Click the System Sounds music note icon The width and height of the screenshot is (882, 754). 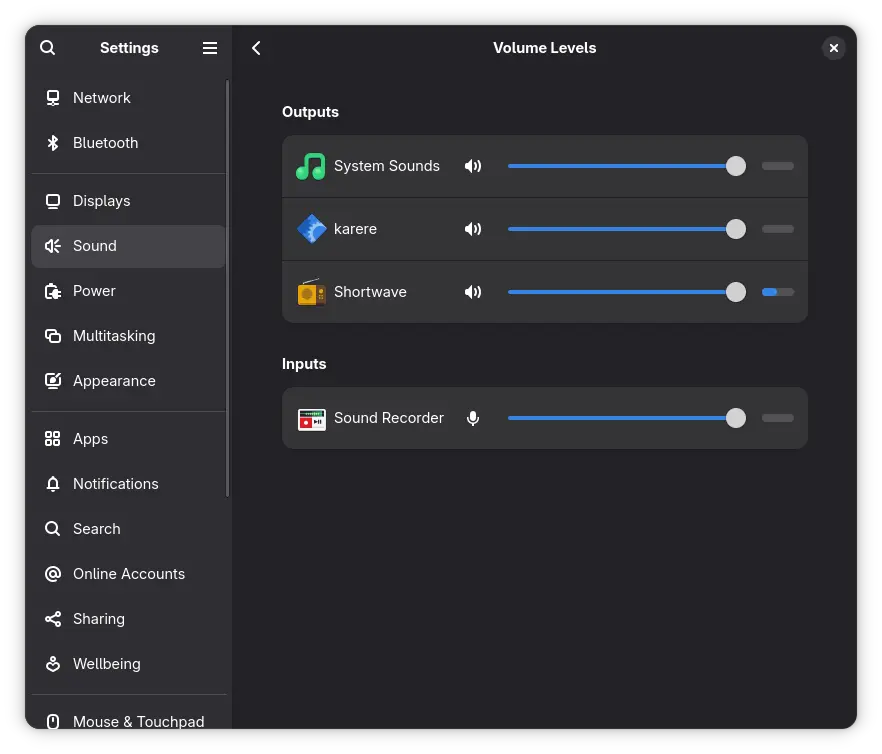click(311, 166)
